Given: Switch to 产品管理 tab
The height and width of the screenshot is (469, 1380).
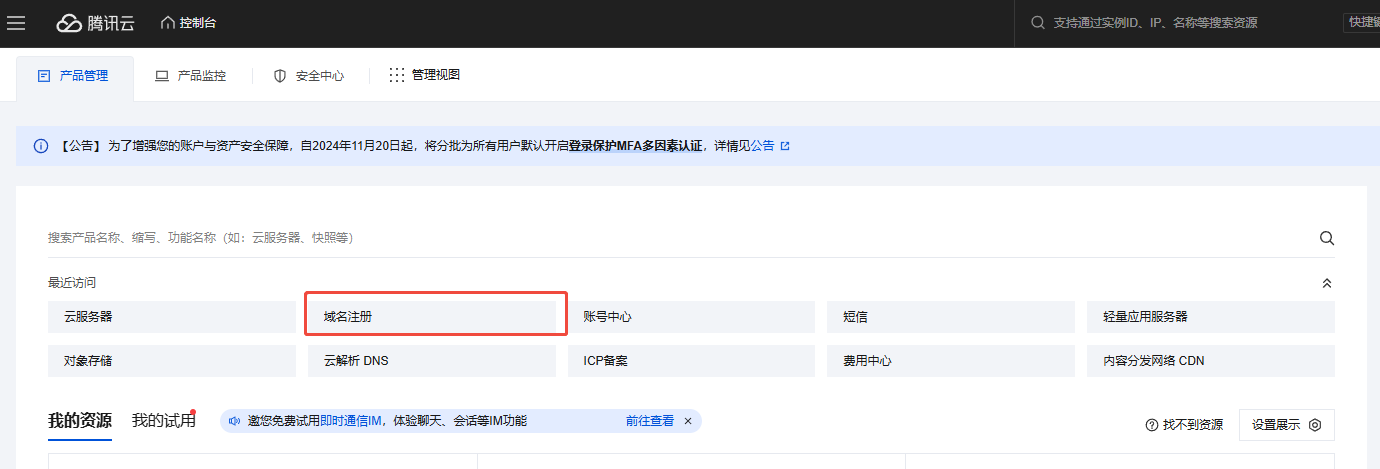Looking at the screenshot, I should tap(74, 76).
